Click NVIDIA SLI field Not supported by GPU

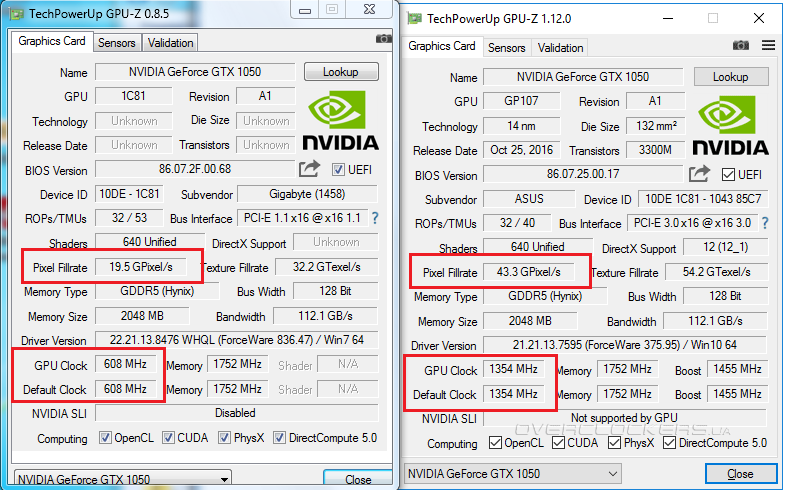pos(625,418)
